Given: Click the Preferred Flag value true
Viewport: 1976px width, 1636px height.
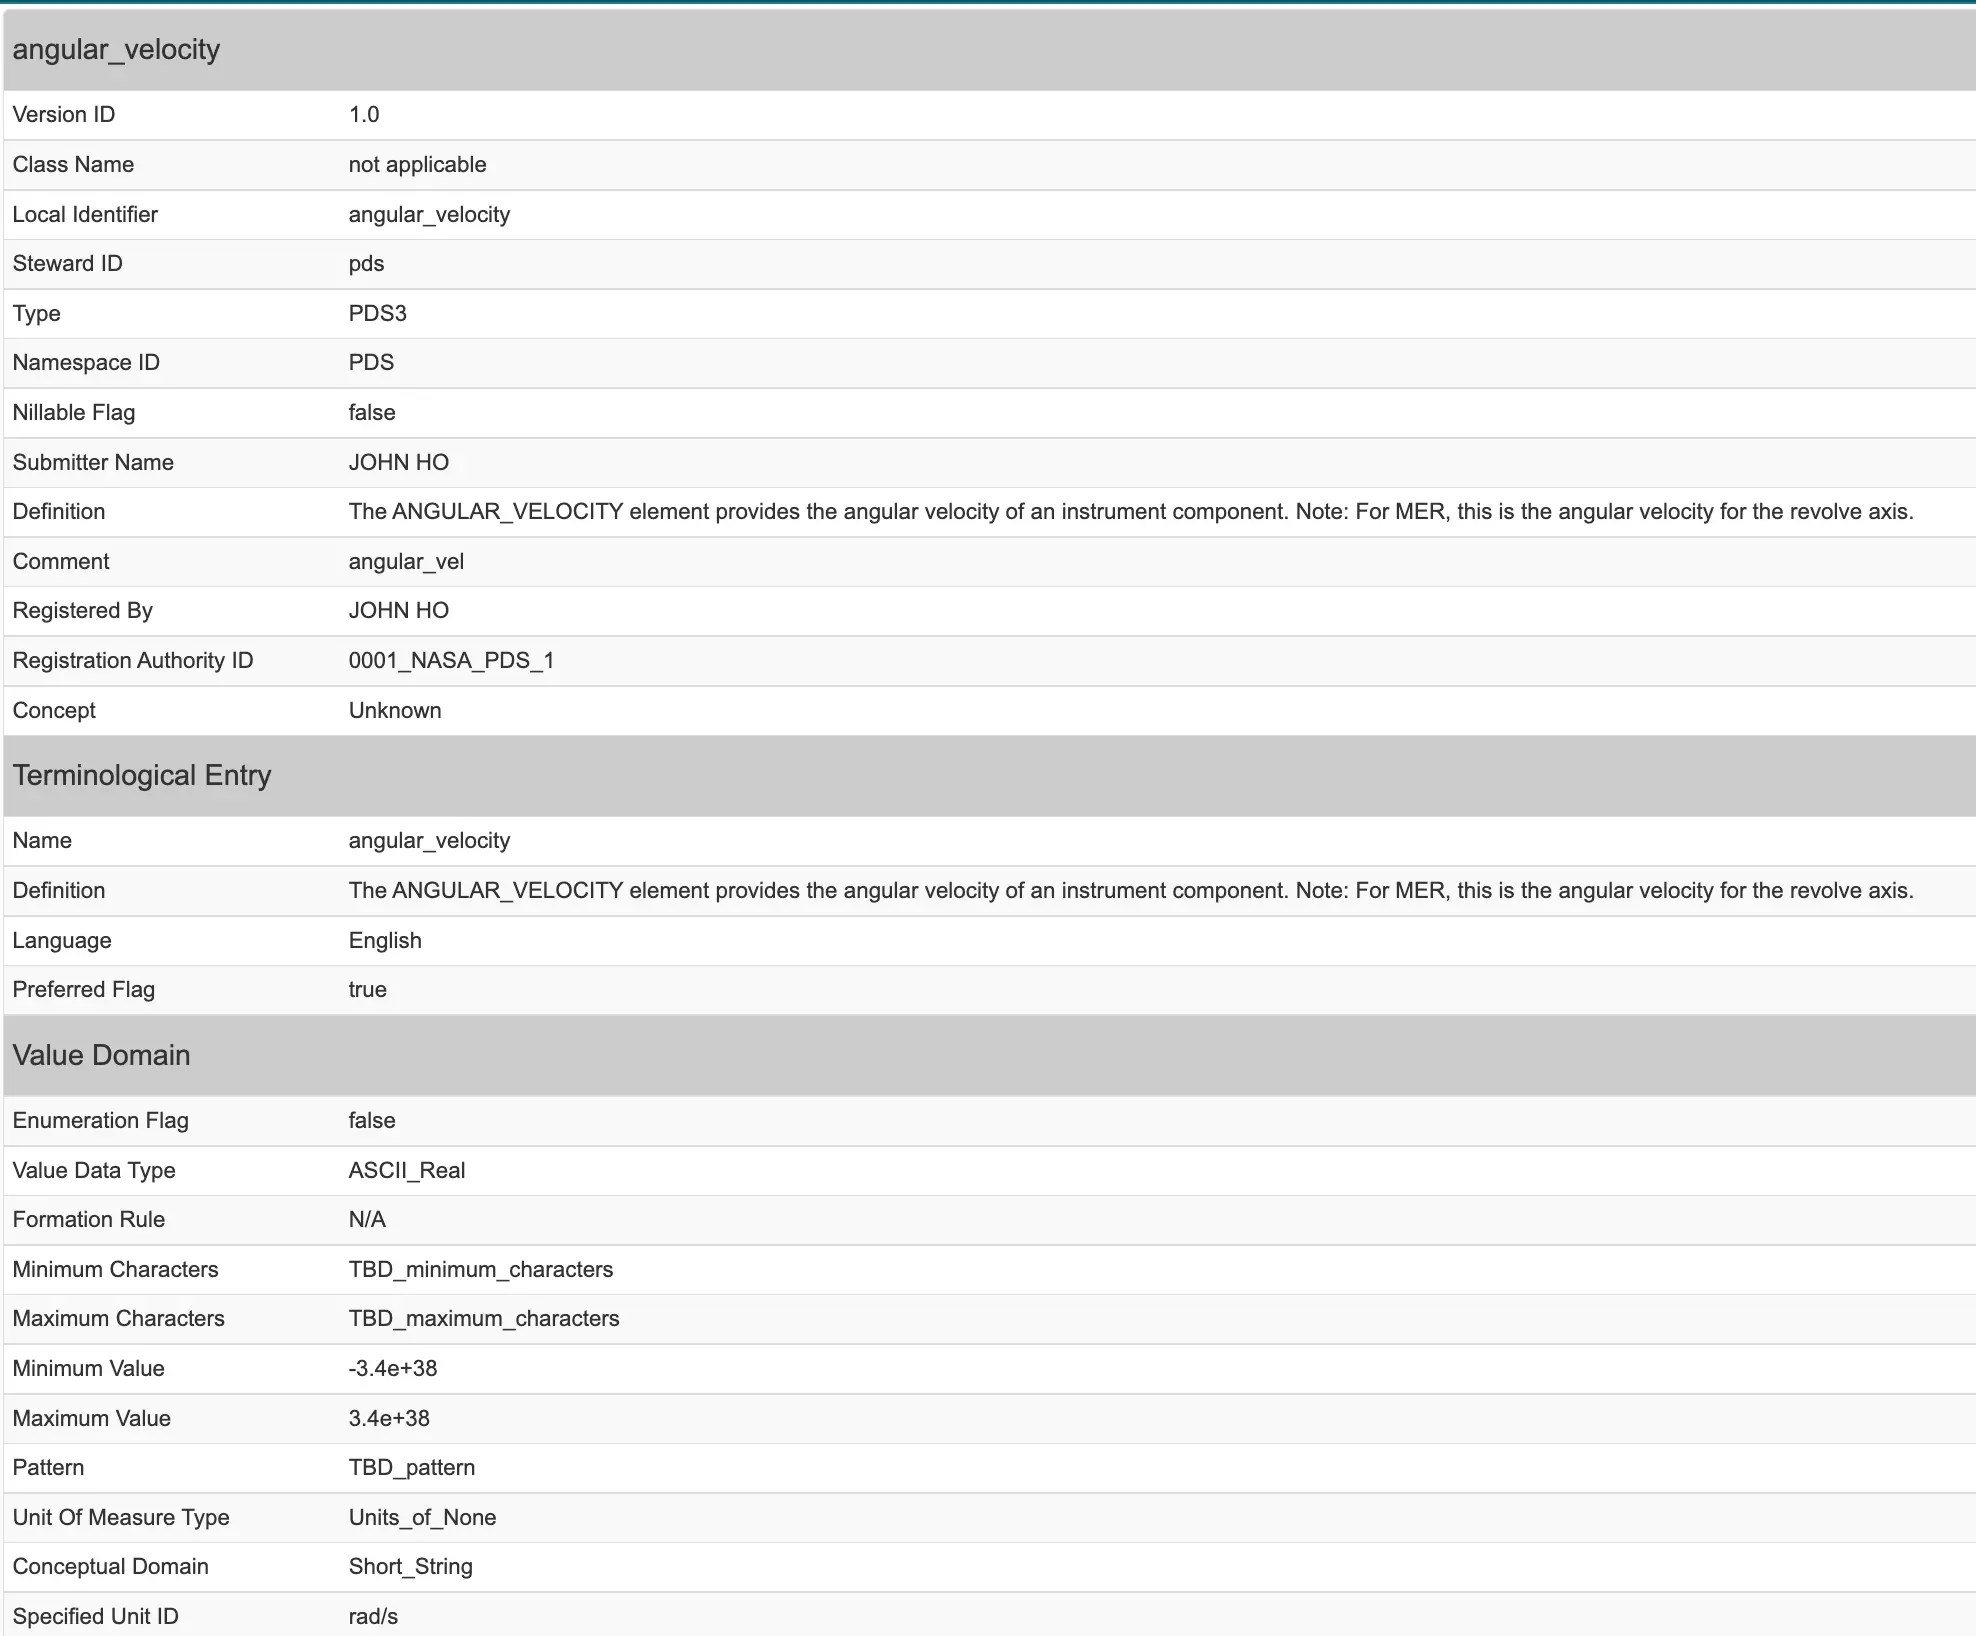Looking at the screenshot, I should point(367,990).
